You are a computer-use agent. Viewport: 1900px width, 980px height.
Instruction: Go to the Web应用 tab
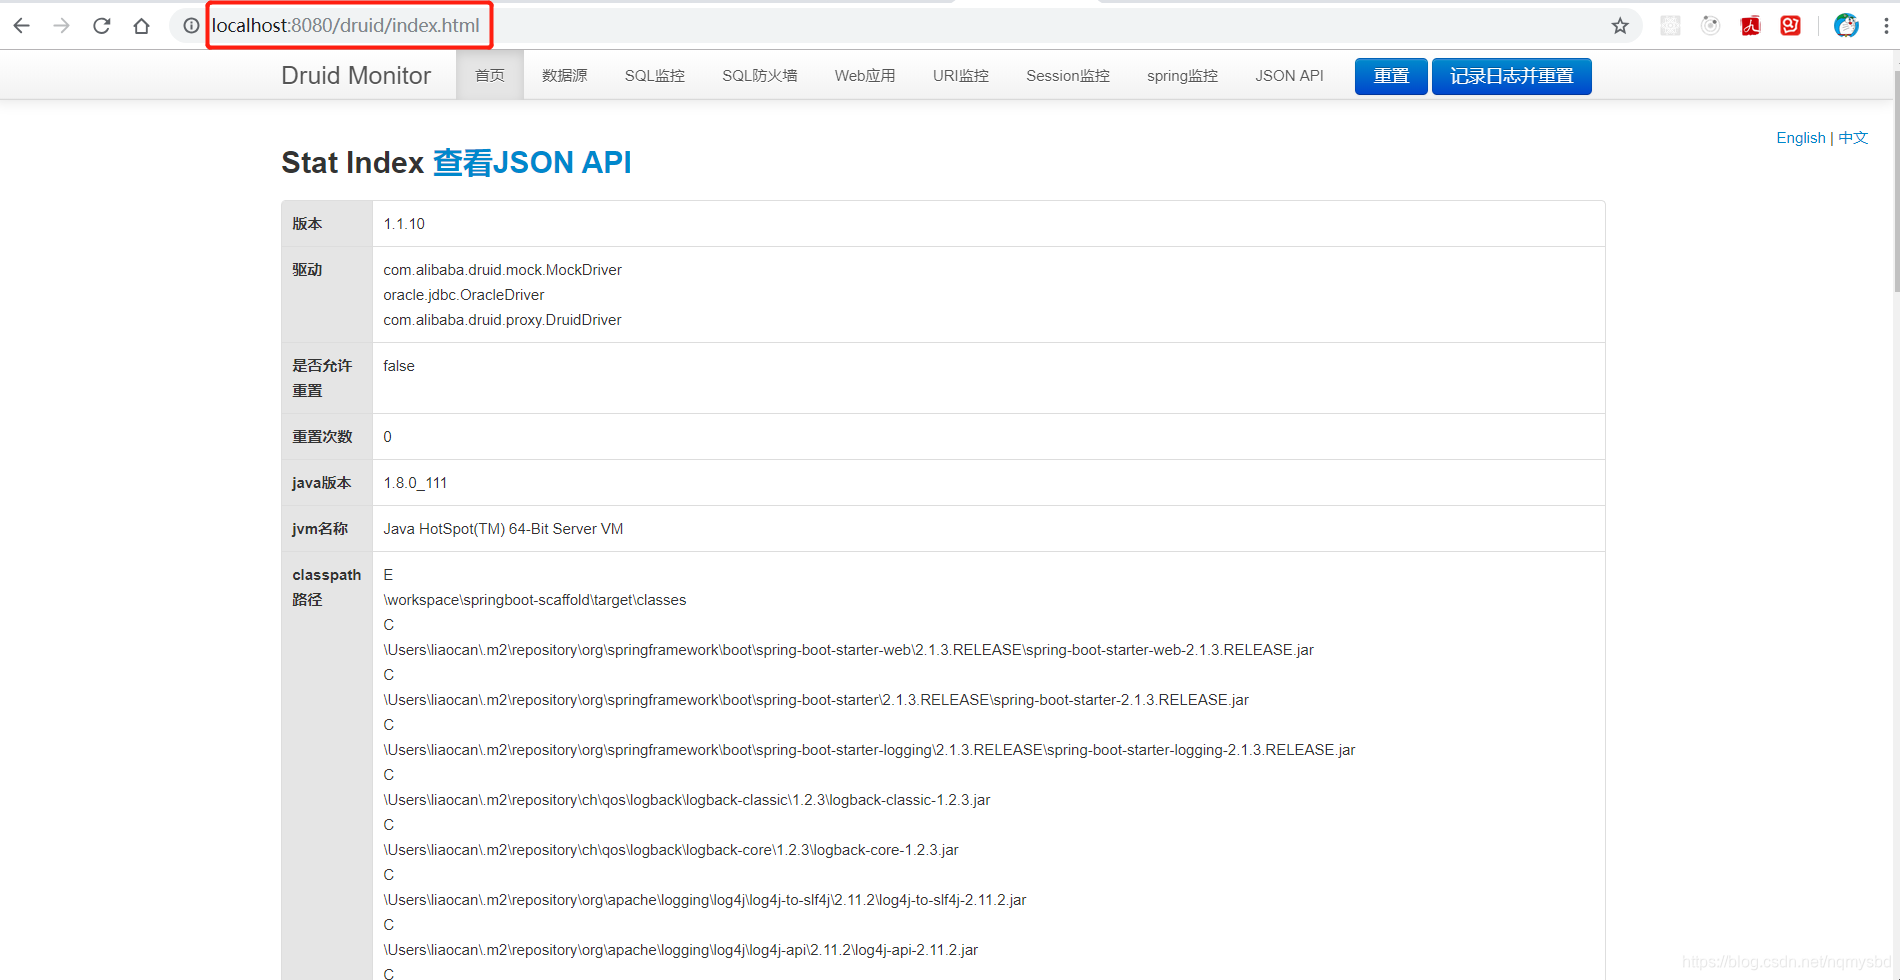coord(865,76)
